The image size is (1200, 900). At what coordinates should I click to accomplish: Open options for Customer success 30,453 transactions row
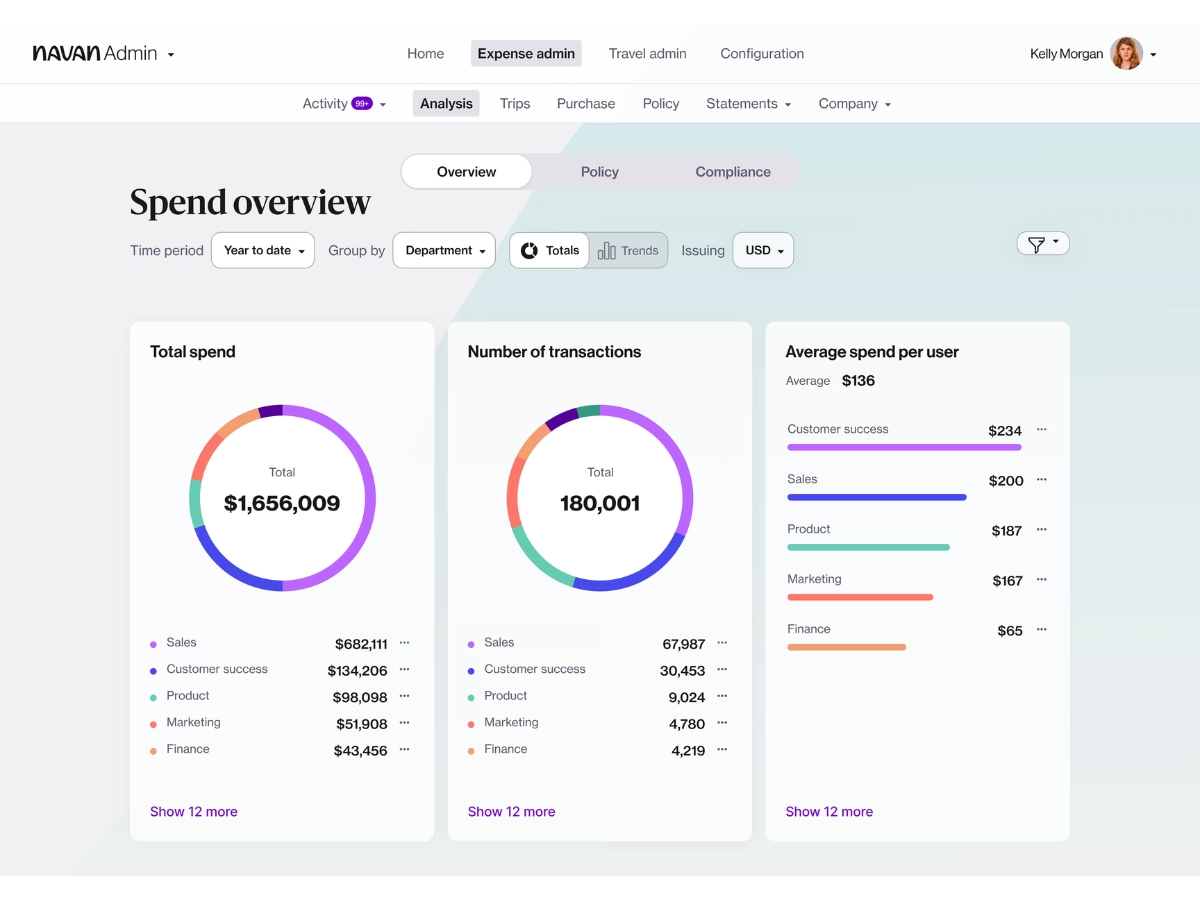pyautogui.click(x=722, y=670)
